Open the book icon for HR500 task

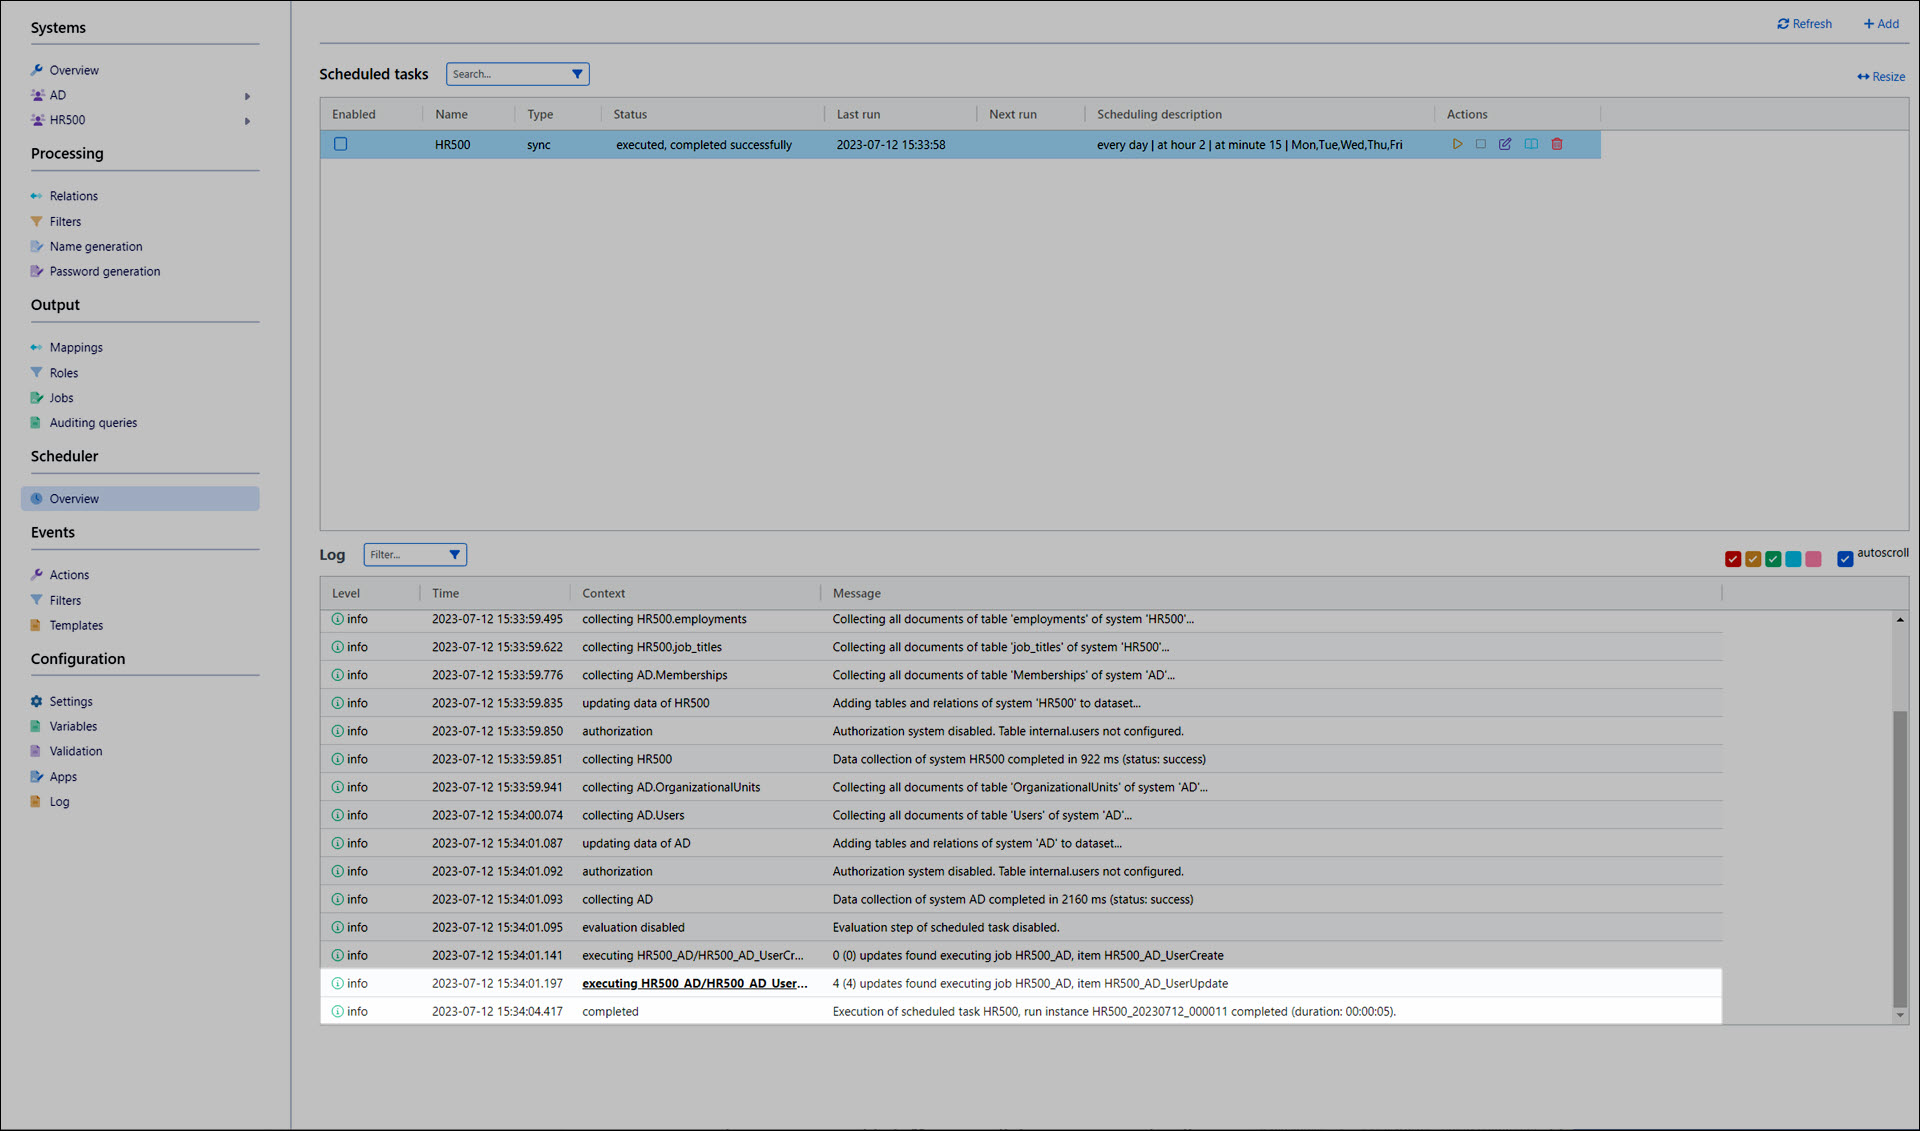pos(1531,144)
